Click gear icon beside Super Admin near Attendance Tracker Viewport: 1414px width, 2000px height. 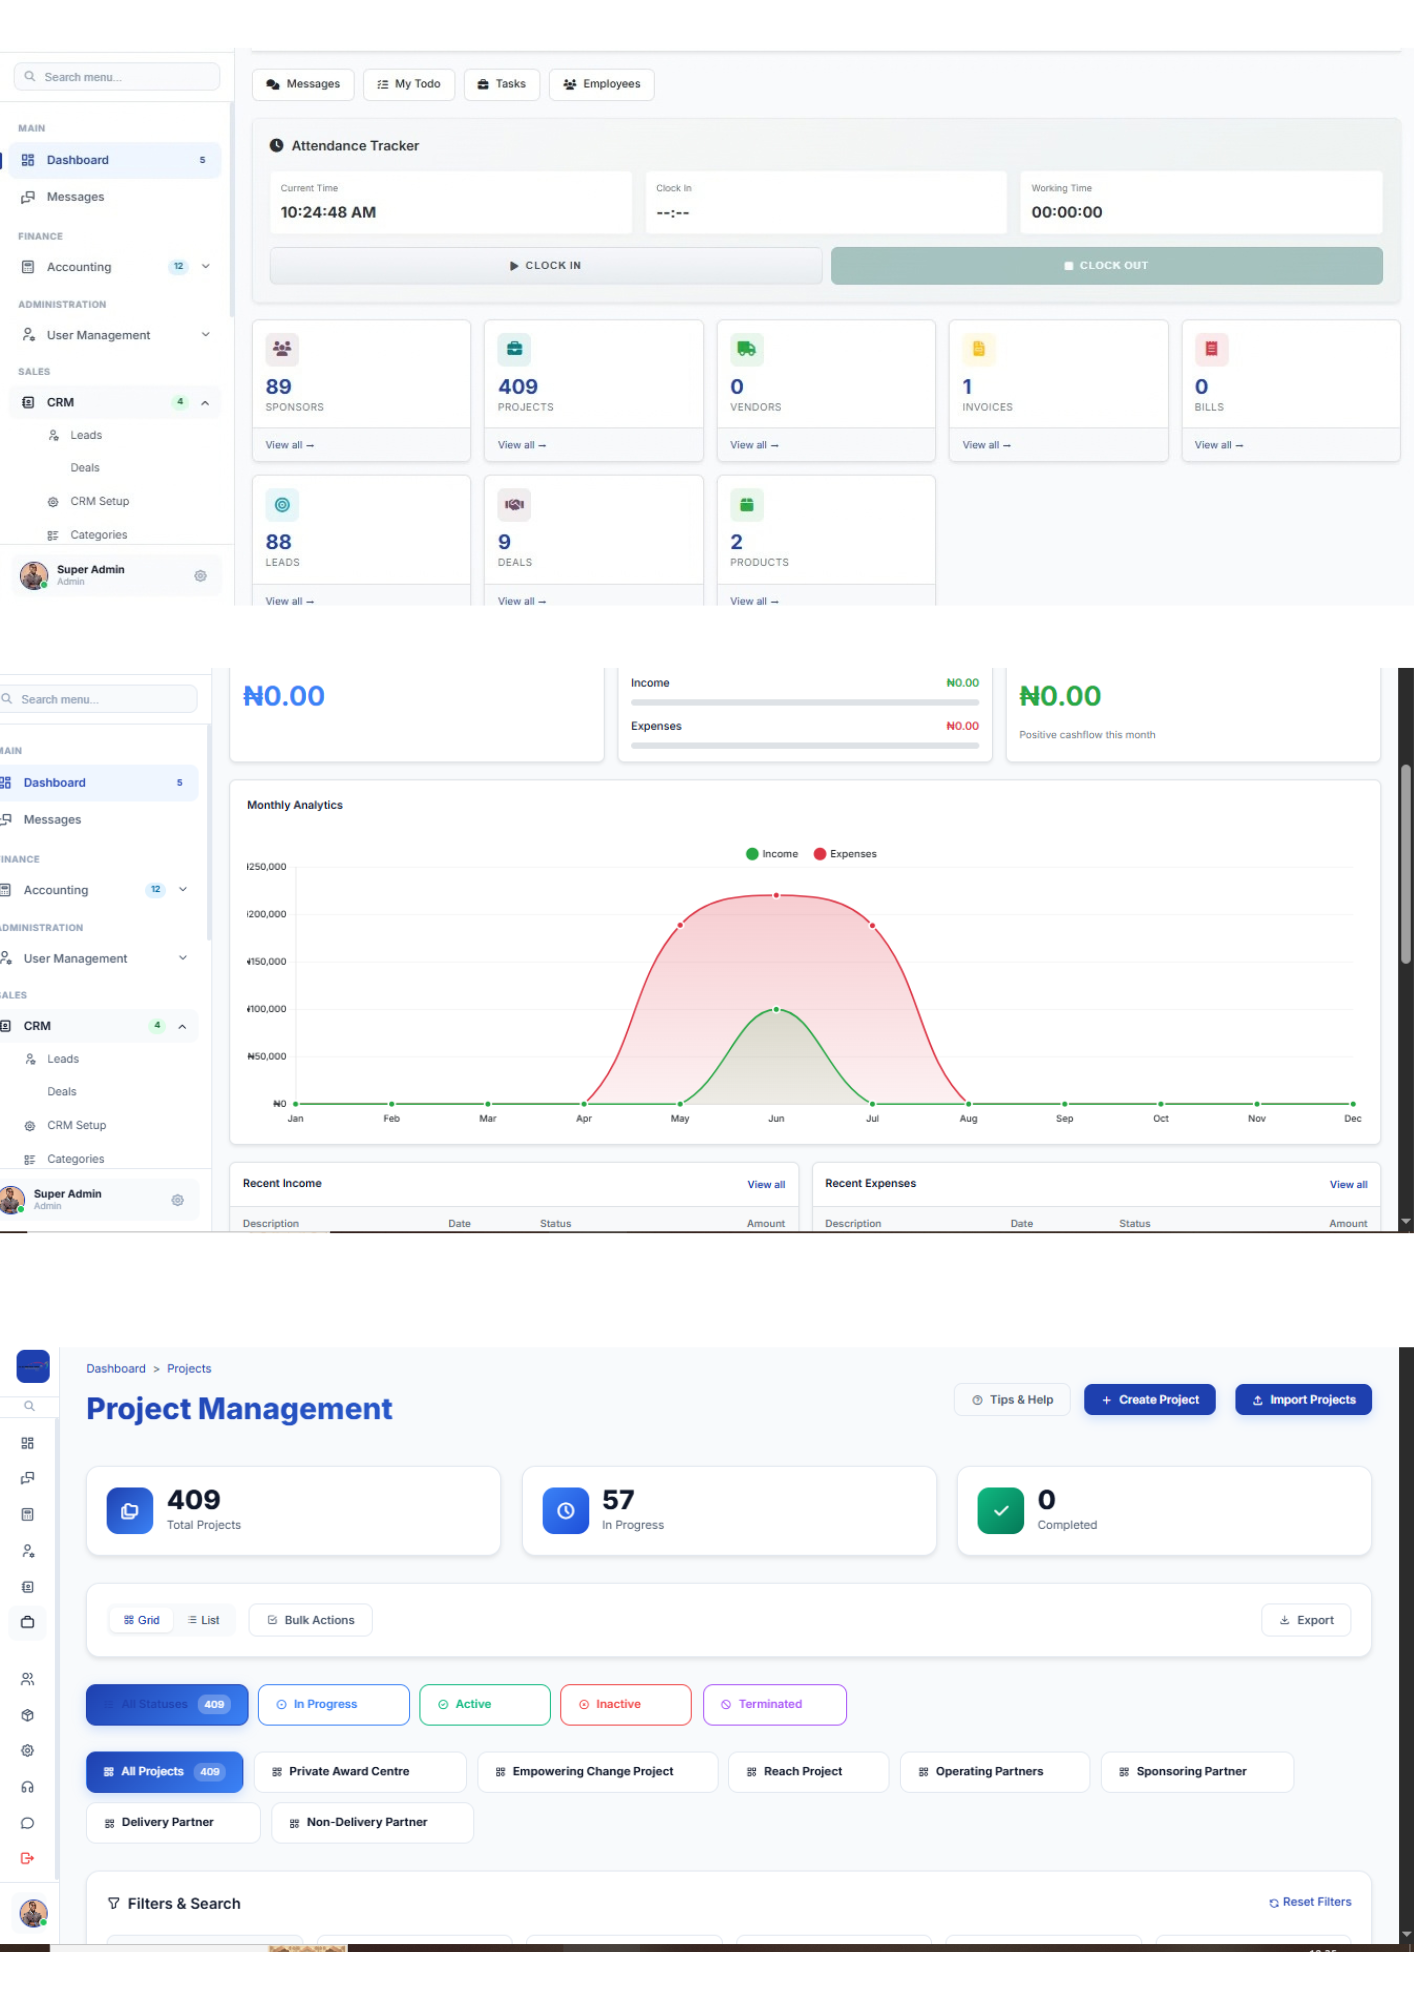pyautogui.click(x=200, y=576)
